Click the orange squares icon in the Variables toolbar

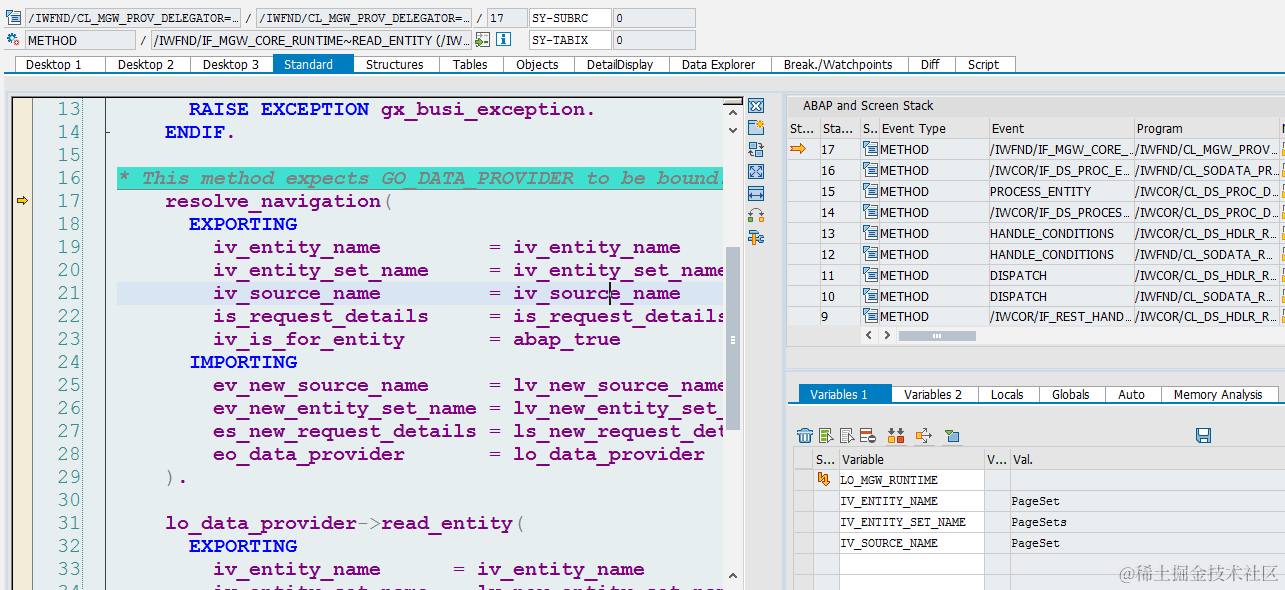pyautogui.click(x=896, y=435)
